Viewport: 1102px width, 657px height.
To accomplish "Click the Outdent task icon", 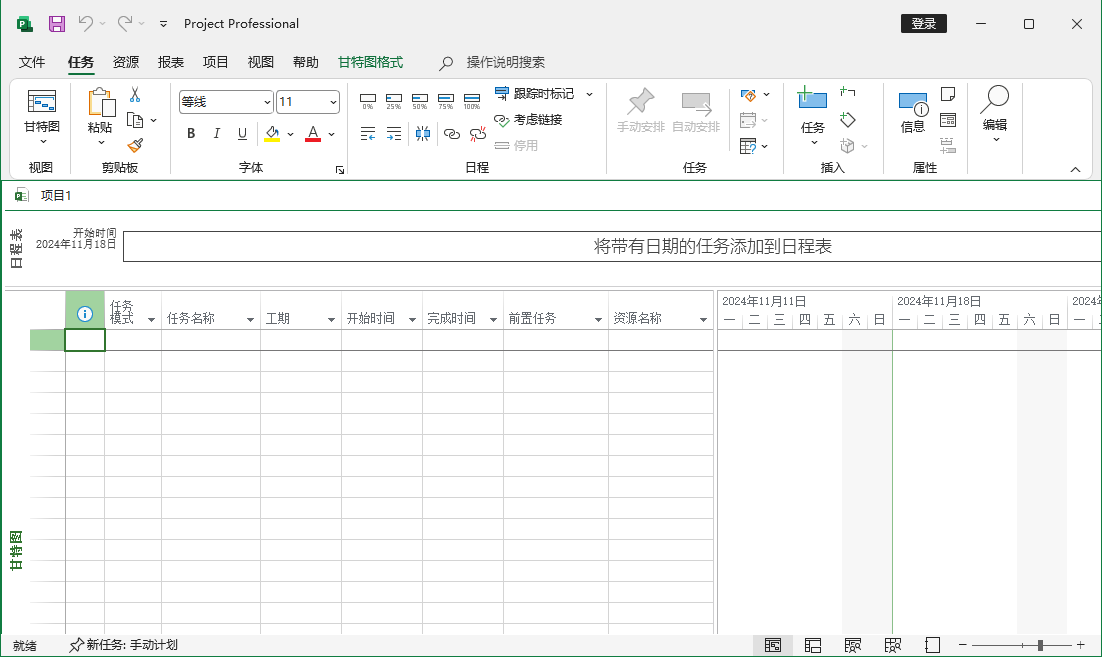I will pyautogui.click(x=368, y=134).
